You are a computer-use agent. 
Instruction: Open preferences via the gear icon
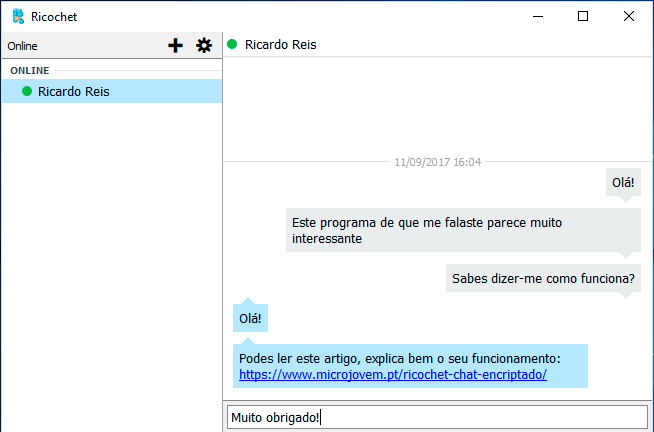tap(204, 45)
